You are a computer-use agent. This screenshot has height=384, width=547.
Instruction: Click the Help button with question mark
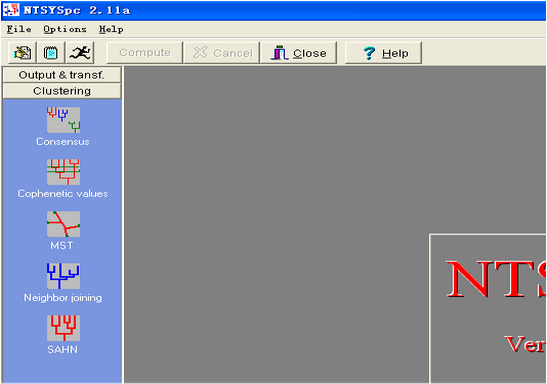(x=383, y=53)
